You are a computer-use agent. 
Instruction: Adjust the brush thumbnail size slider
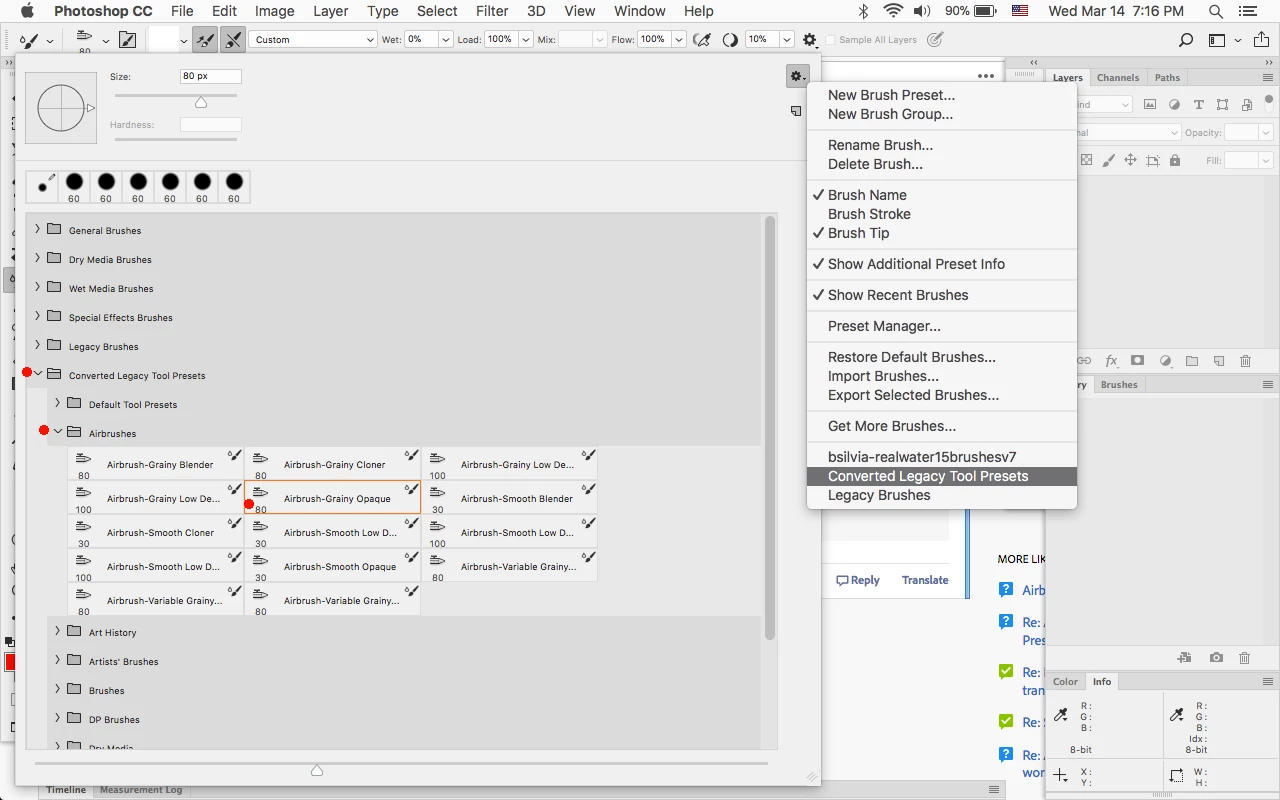[317, 770]
